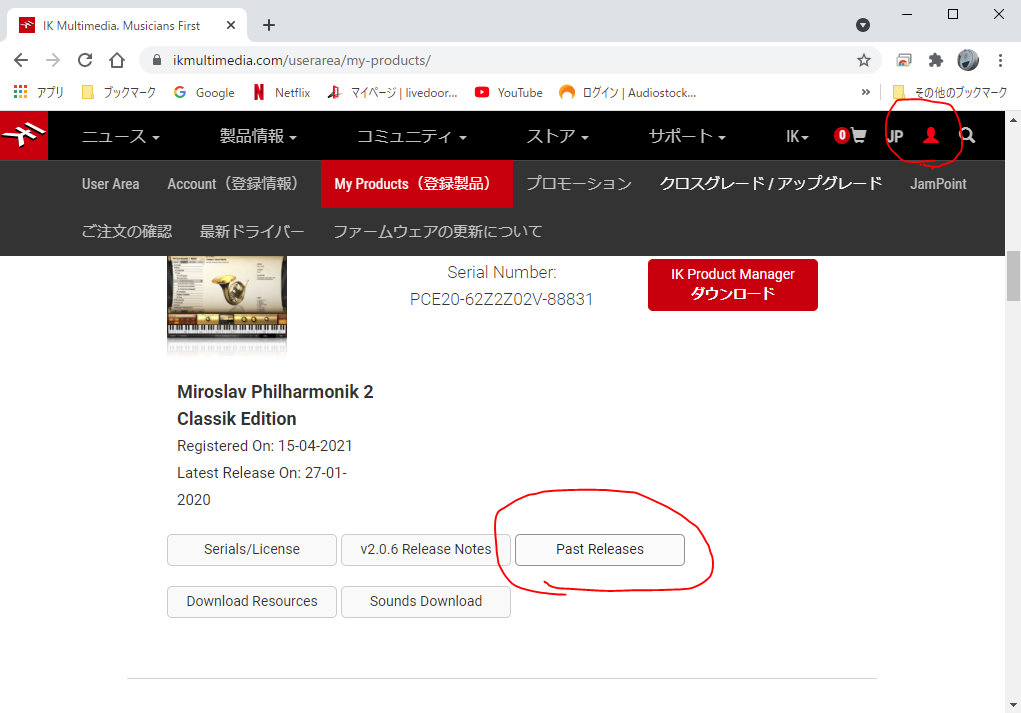
Task: View site info lock icon
Action: click(156, 61)
